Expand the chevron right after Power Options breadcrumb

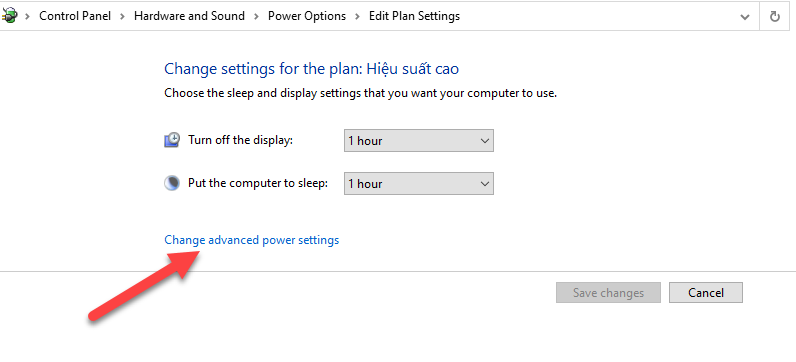coord(358,17)
